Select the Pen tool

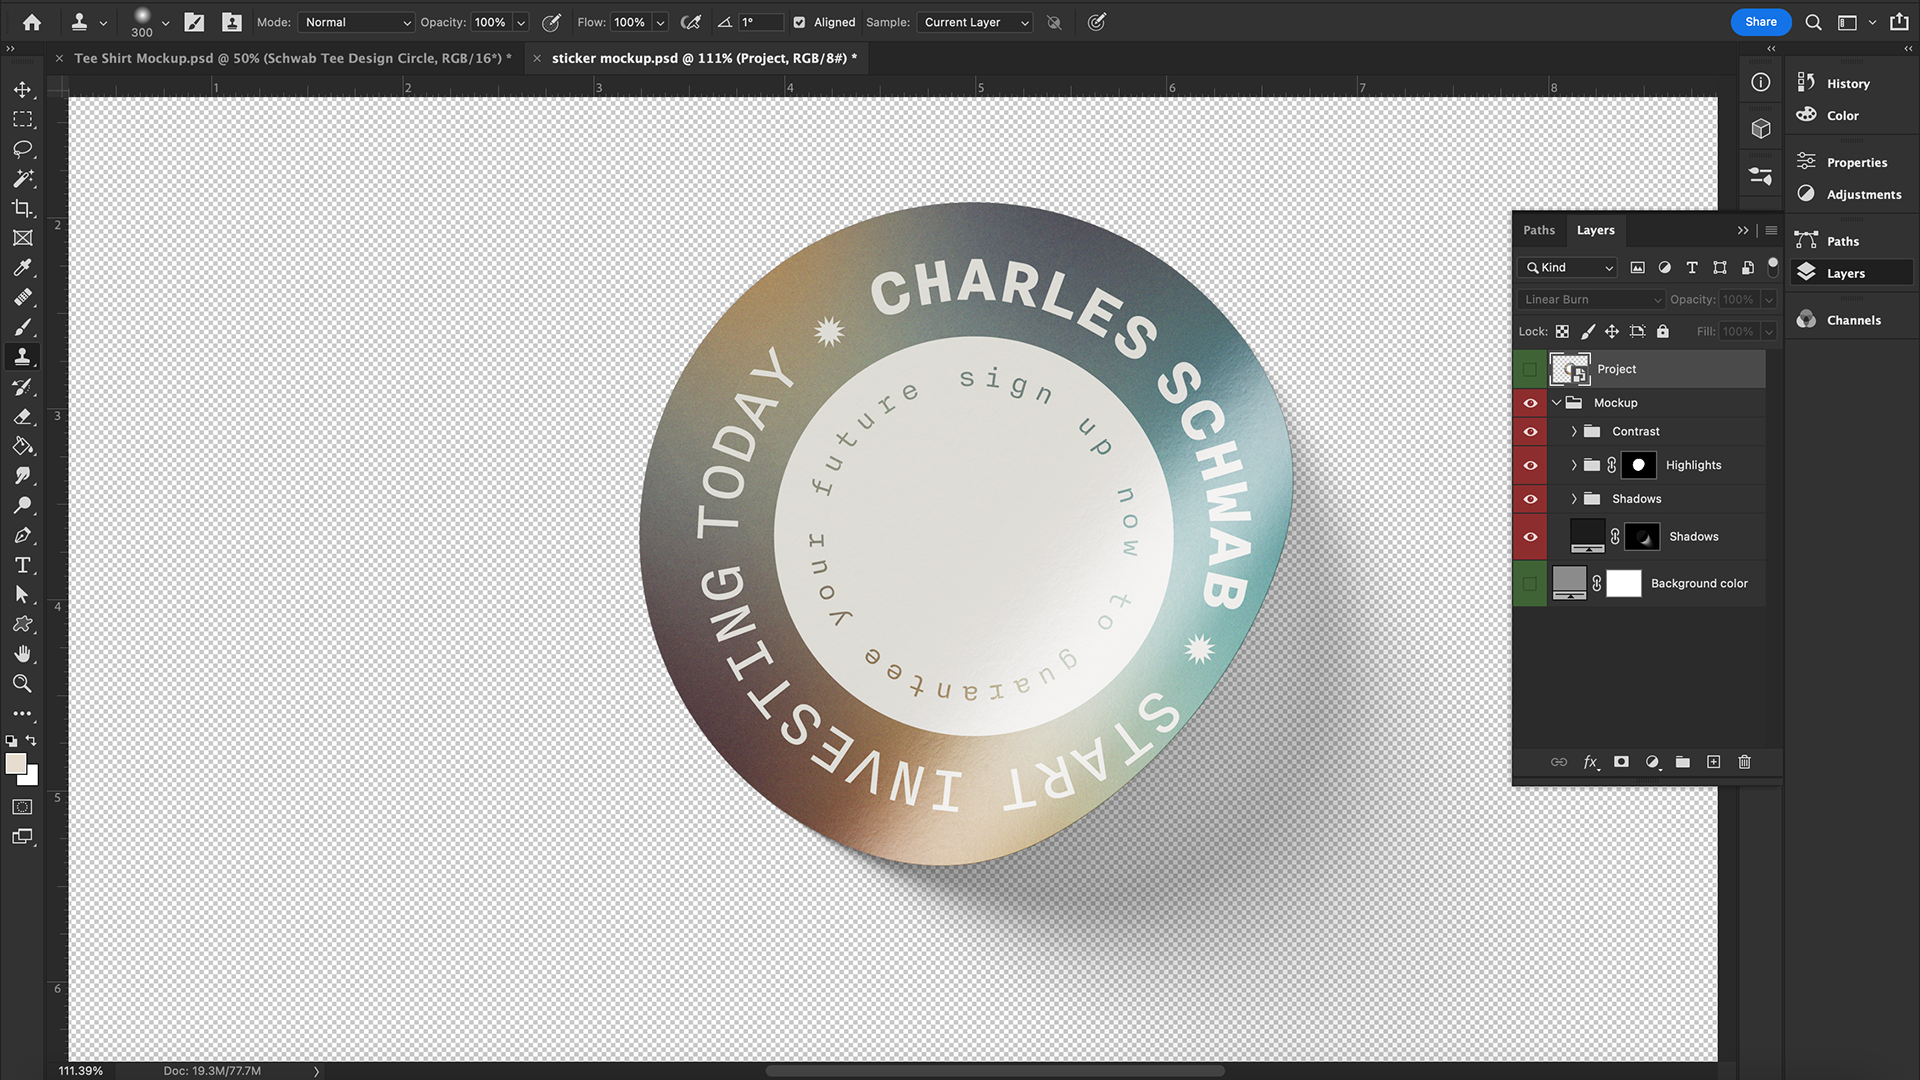22,535
